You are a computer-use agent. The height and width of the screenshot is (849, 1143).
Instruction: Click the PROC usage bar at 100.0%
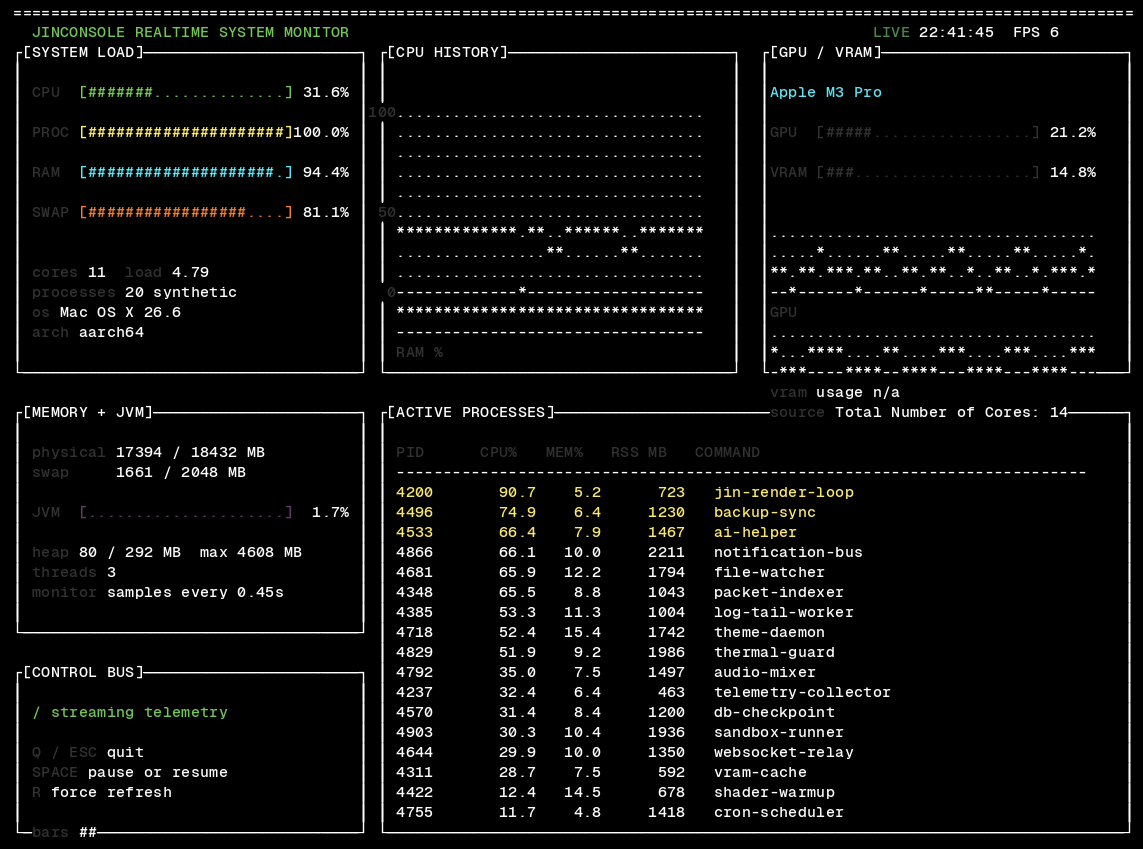coord(186,133)
